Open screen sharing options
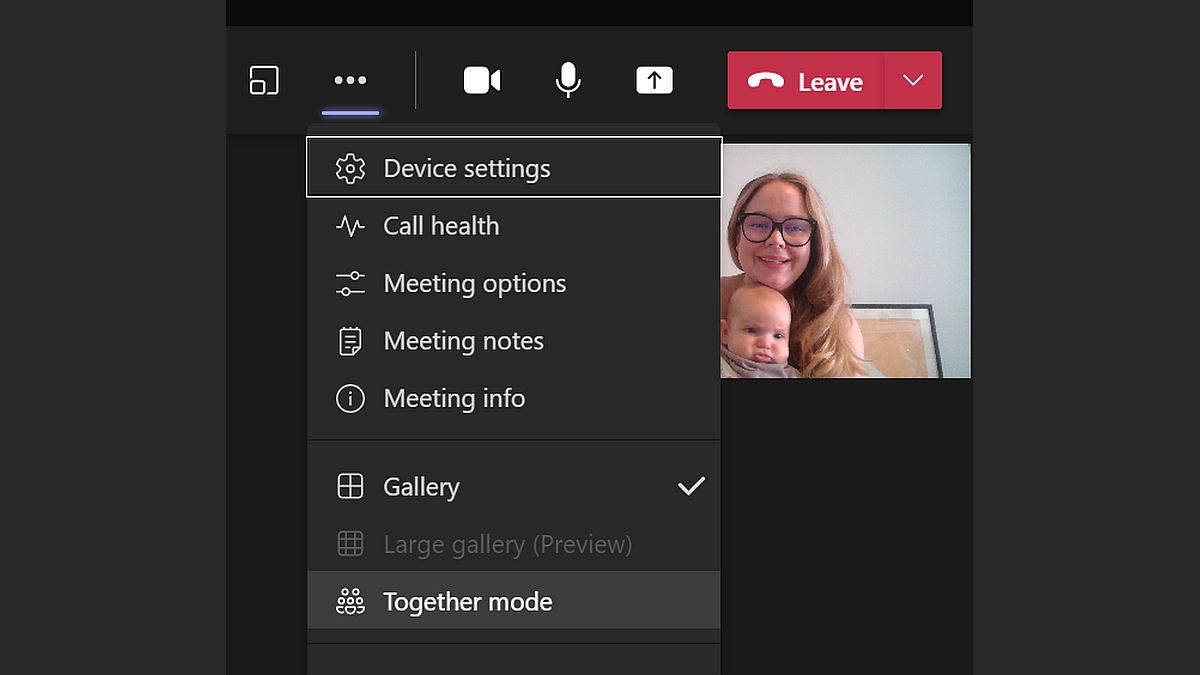 click(x=654, y=80)
